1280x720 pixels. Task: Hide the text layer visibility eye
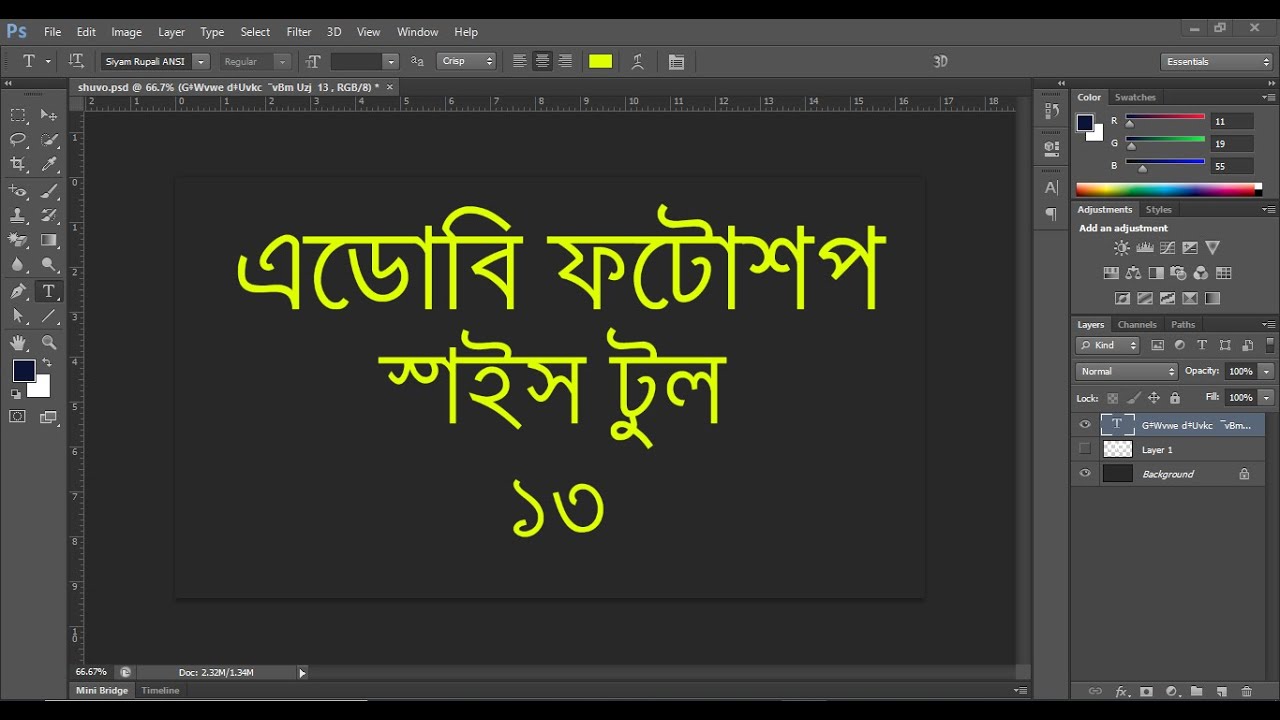tap(1085, 425)
